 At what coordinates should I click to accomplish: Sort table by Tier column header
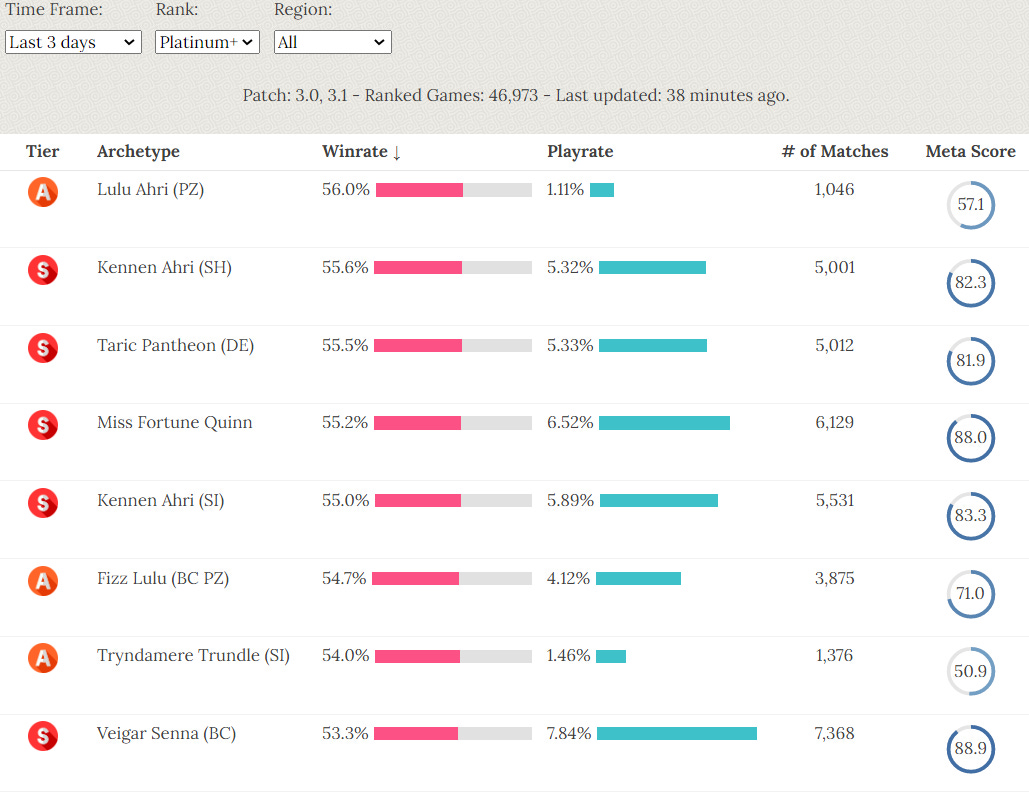43,152
